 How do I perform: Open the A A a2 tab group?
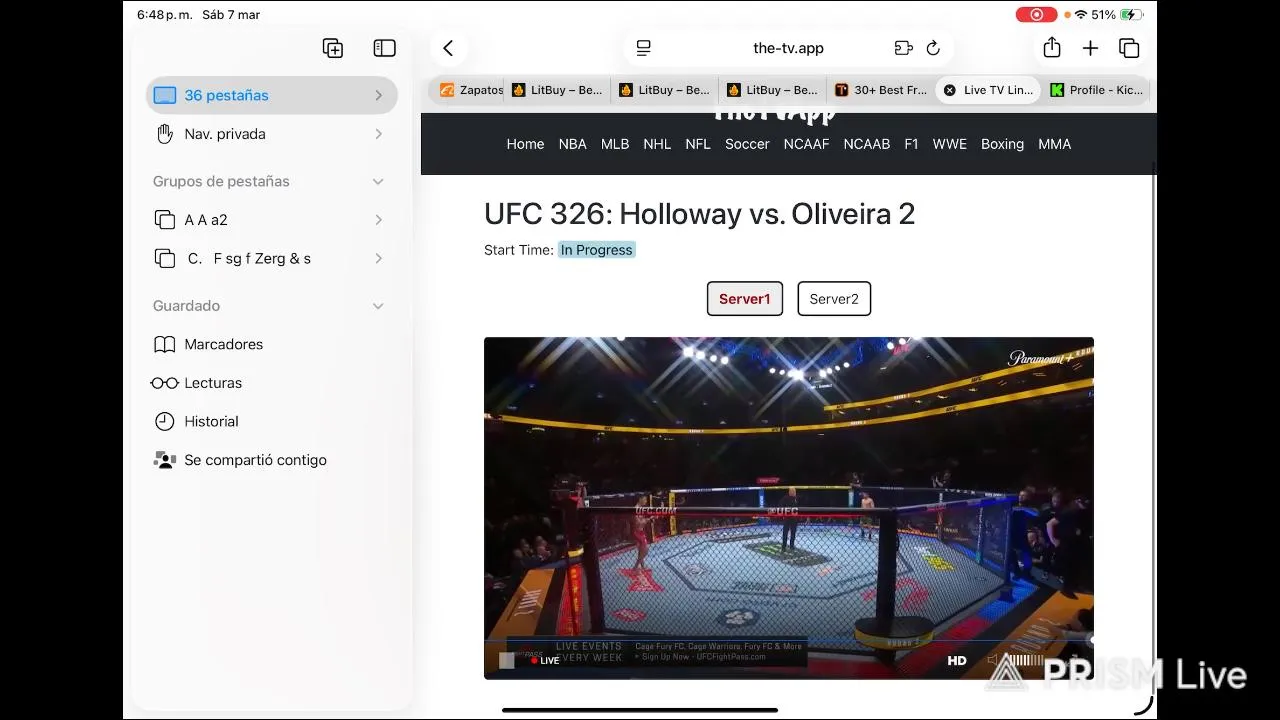pos(271,220)
